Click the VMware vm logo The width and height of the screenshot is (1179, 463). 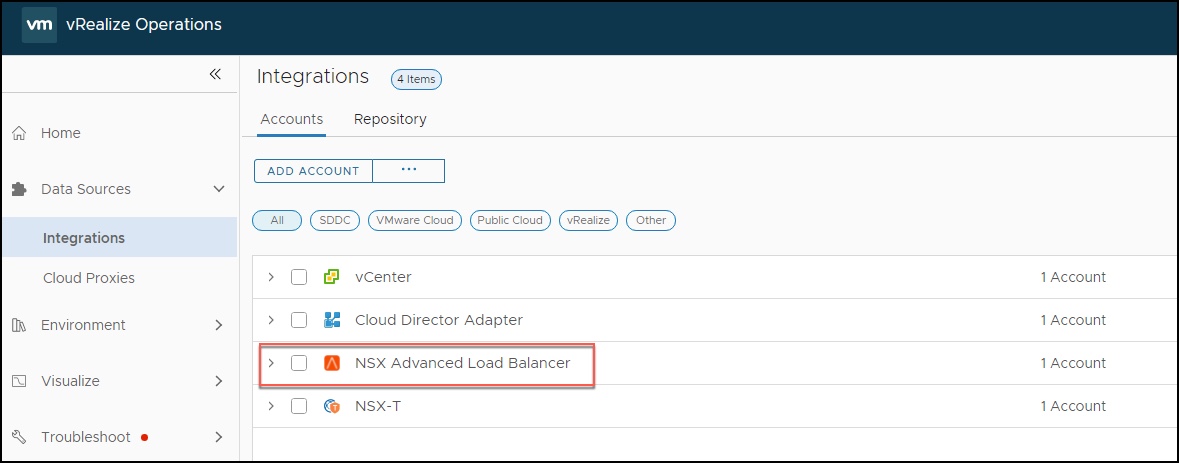click(39, 25)
